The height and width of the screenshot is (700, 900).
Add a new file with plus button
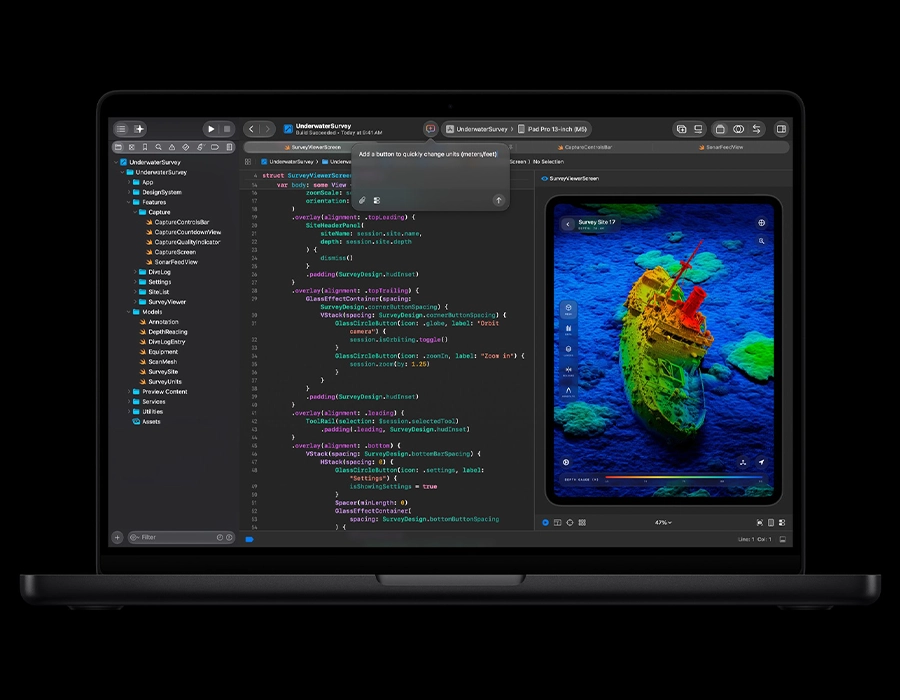point(117,538)
